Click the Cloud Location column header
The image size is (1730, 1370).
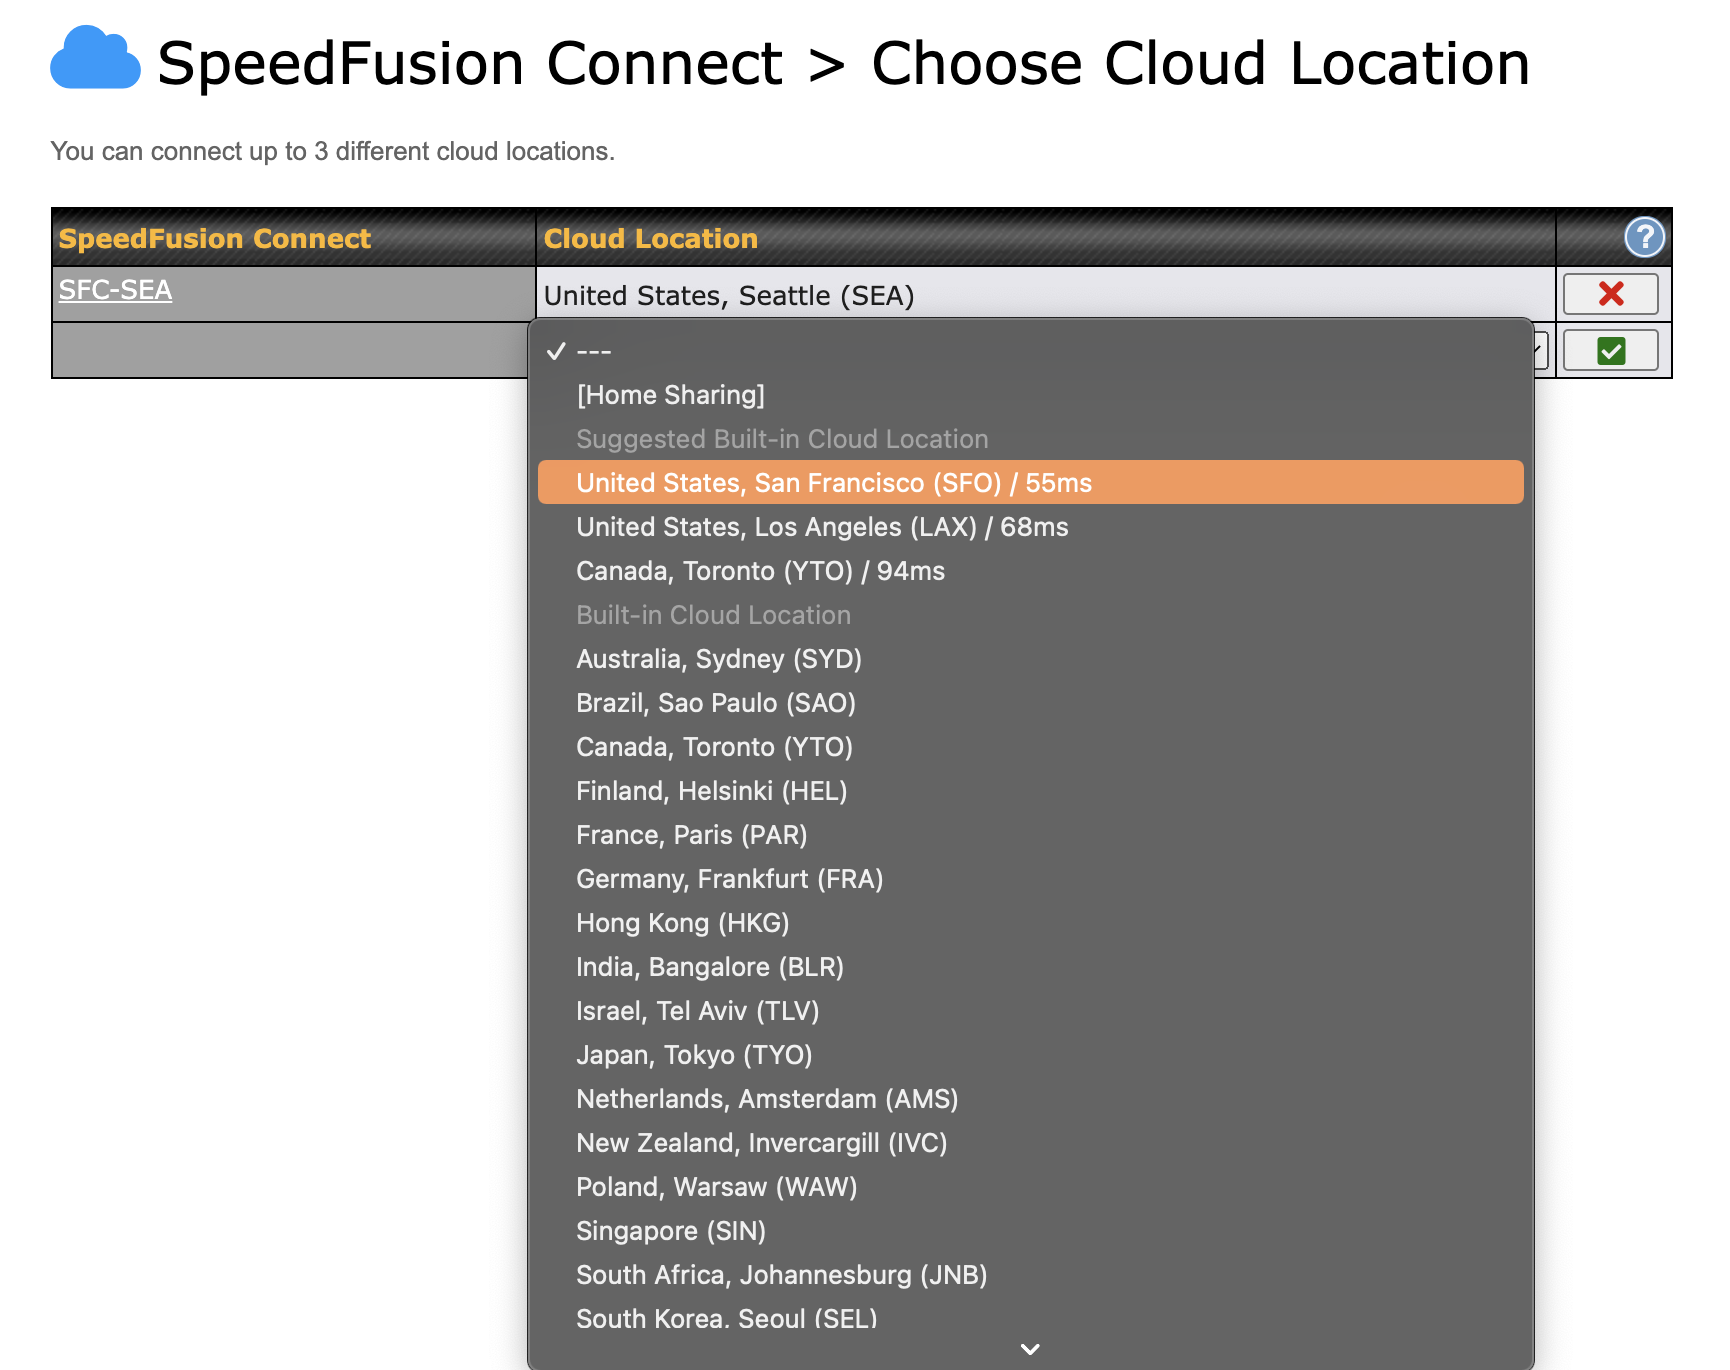[651, 239]
